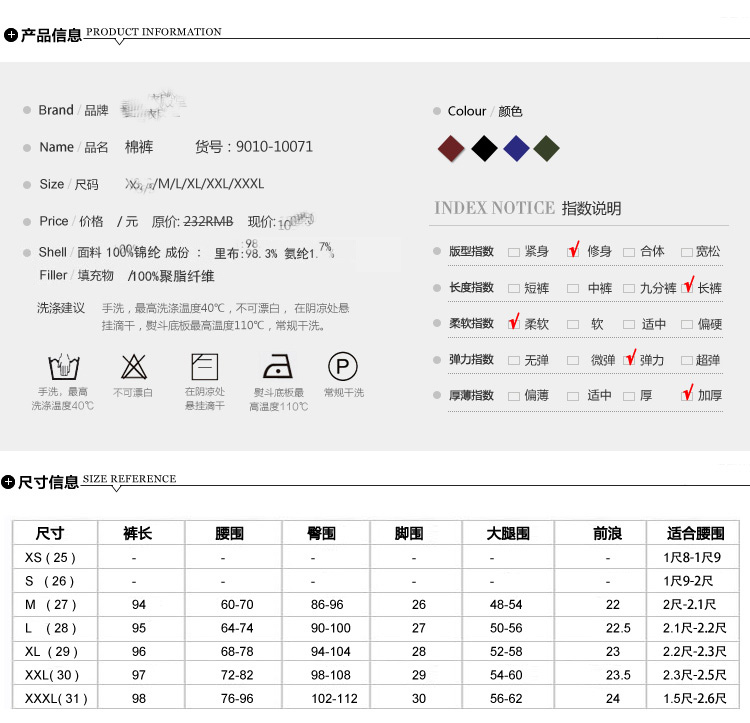Click the M ( 27 ) size row label
Viewport: 750px width, 723px height.
51,604
